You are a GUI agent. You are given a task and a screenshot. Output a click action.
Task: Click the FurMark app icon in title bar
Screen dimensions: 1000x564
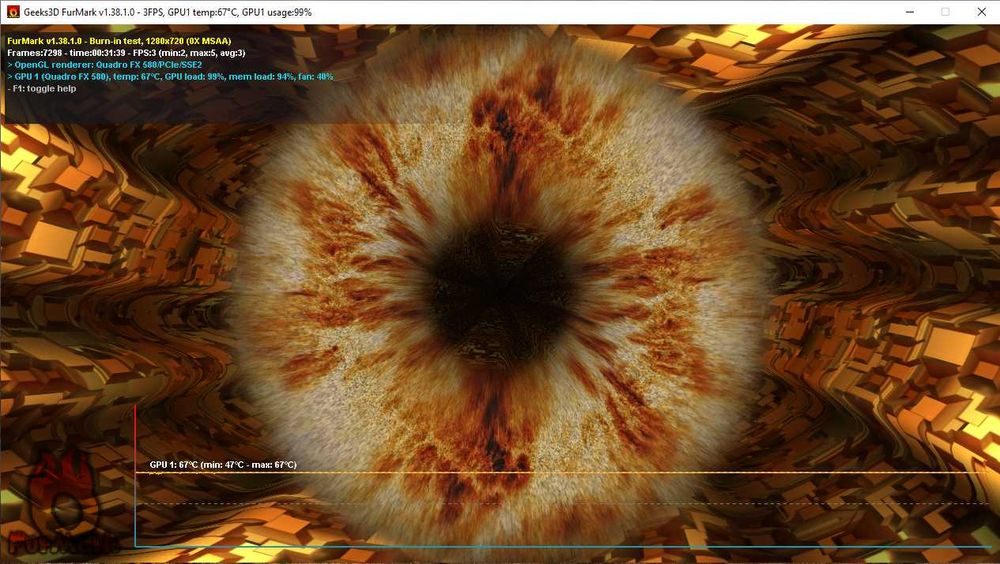[x=13, y=12]
